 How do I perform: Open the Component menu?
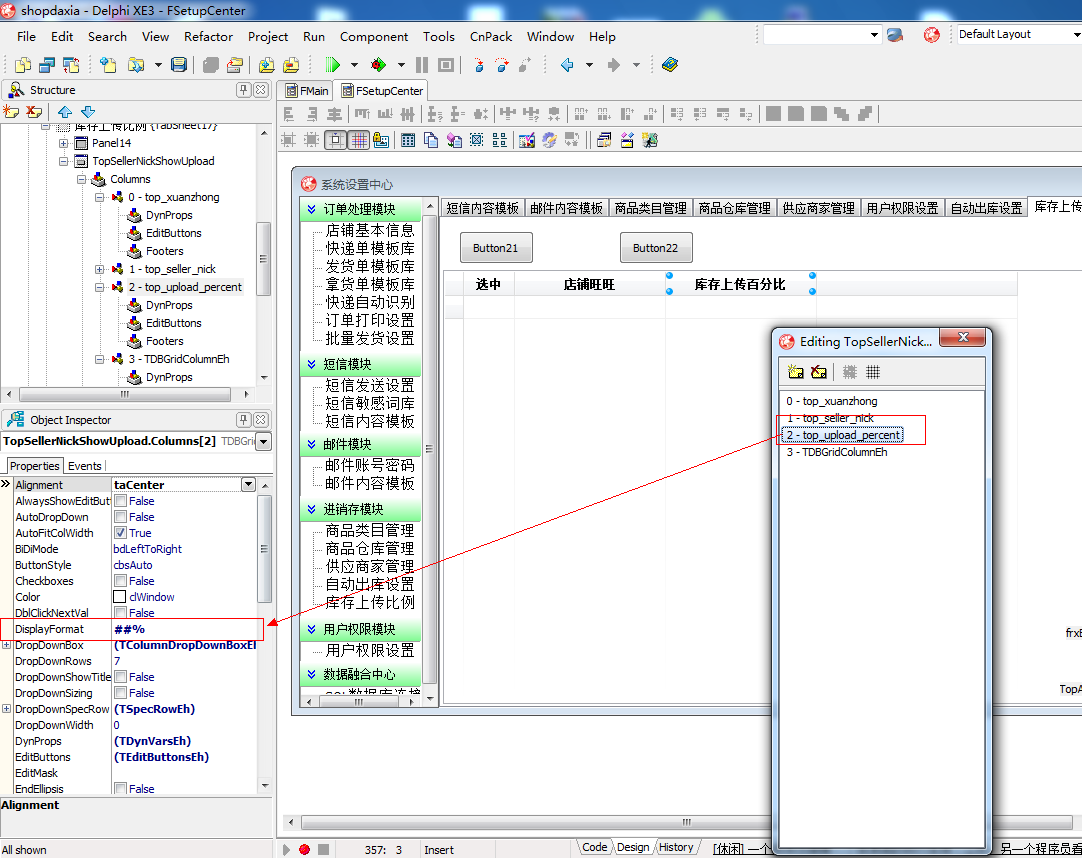[374, 37]
